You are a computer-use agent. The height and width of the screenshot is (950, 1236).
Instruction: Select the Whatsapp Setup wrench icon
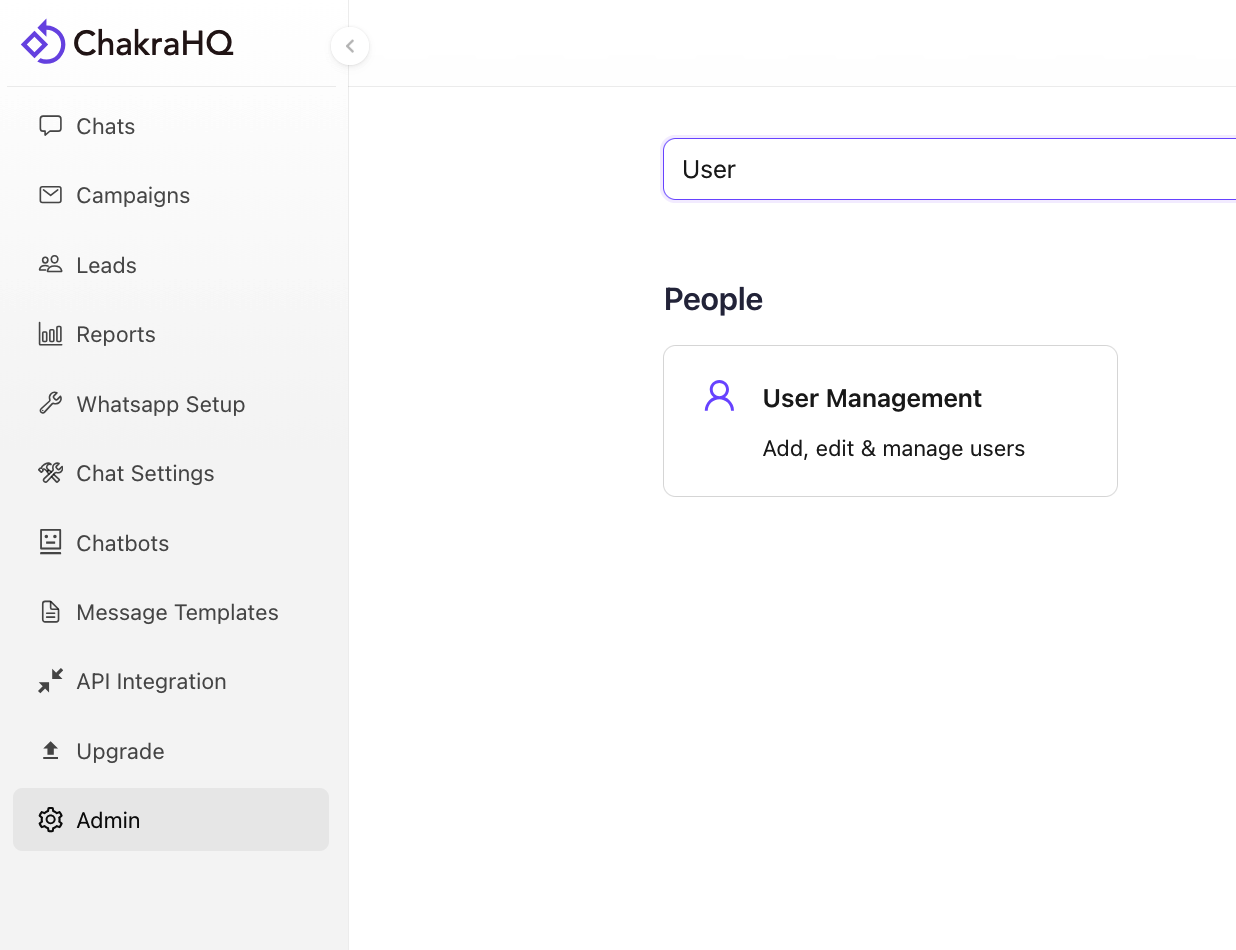[x=51, y=403]
